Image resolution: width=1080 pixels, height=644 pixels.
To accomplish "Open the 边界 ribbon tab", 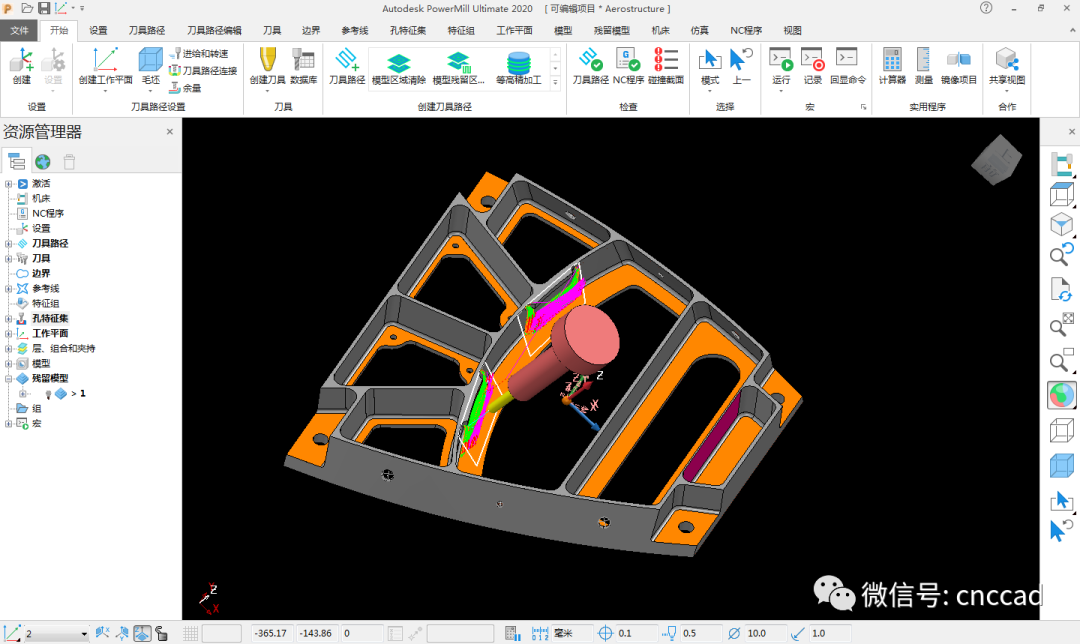I will point(311,30).
